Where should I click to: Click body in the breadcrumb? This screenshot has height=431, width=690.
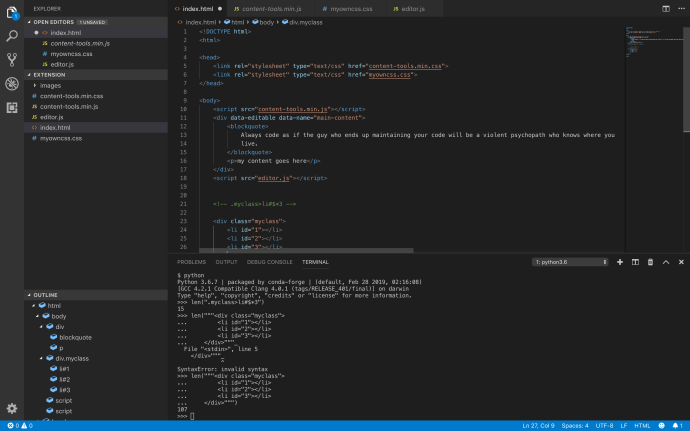tap(267, 22)
